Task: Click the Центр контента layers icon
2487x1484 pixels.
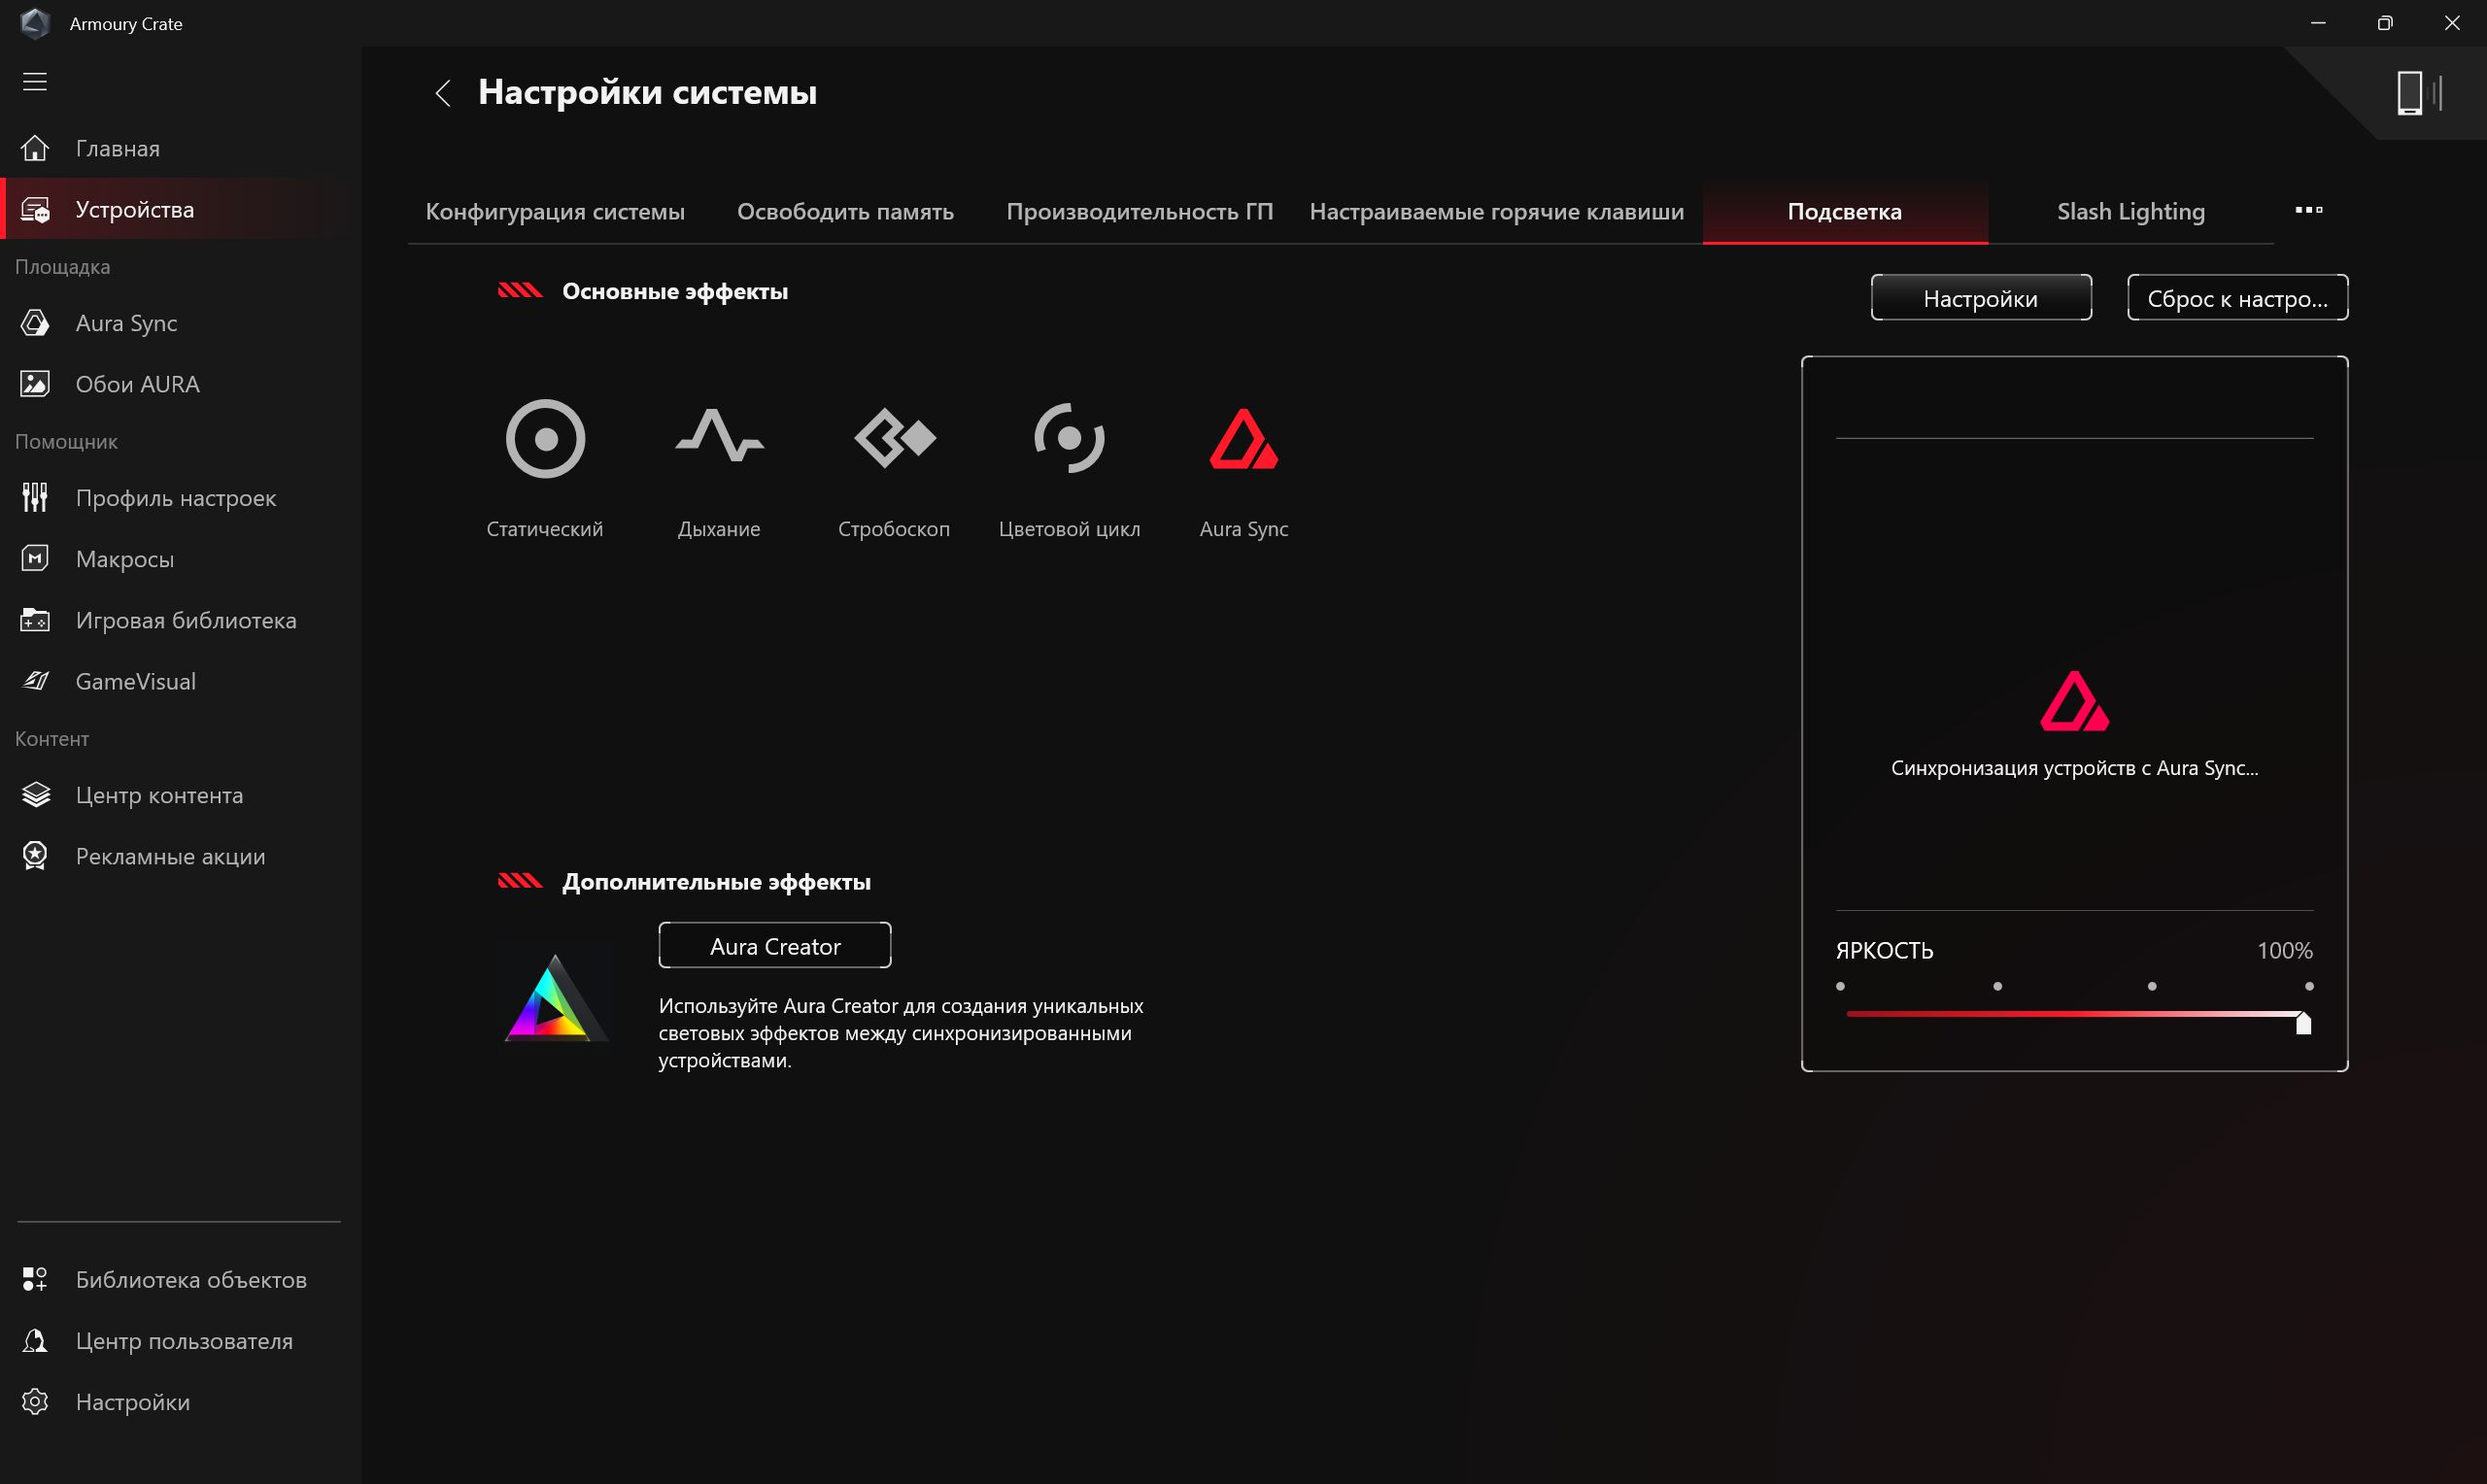Action: (x=35, y=795)
